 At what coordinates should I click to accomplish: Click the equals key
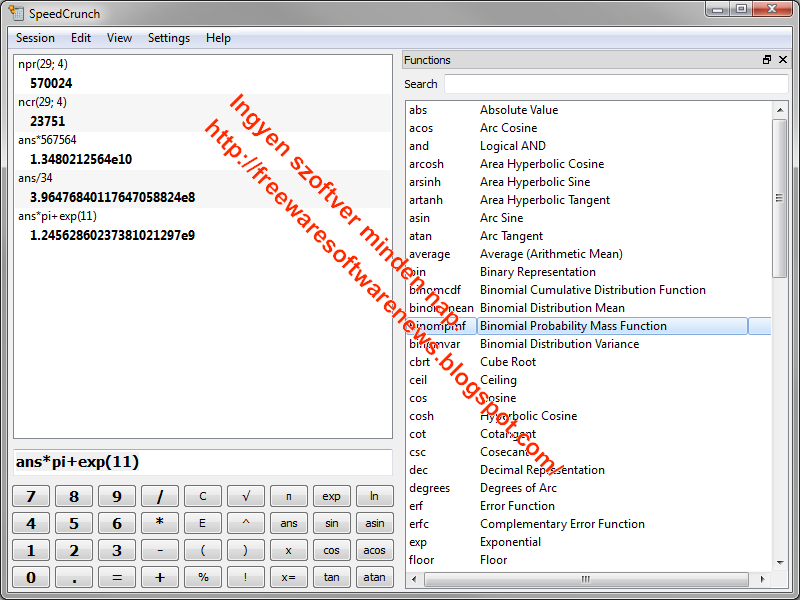tap(117, 577)
